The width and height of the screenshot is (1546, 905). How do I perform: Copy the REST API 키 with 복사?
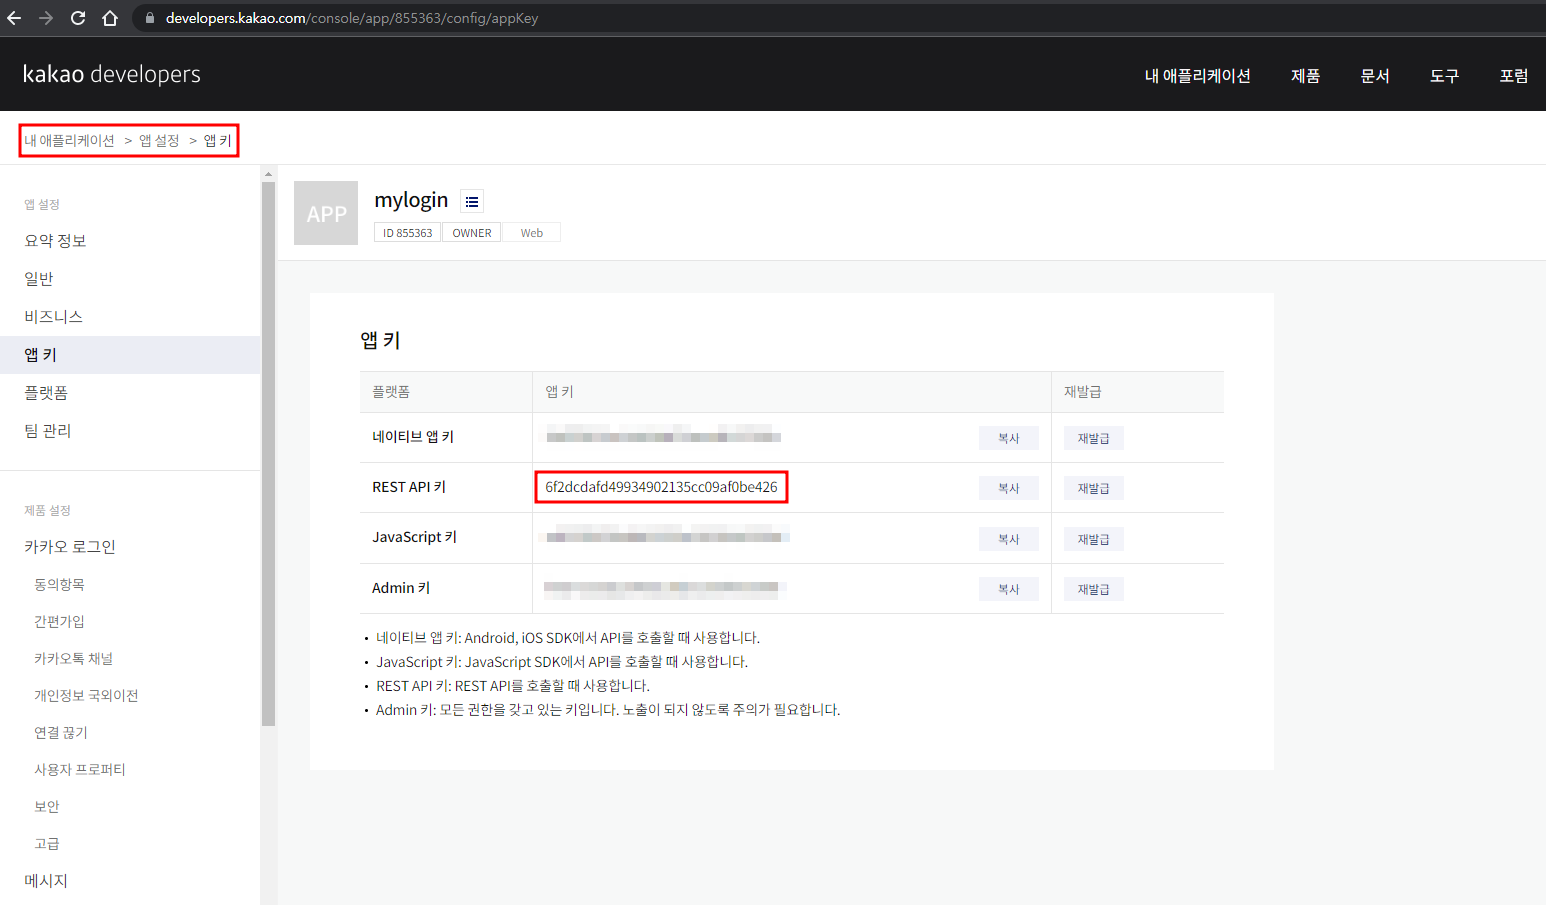(1008, 488)
